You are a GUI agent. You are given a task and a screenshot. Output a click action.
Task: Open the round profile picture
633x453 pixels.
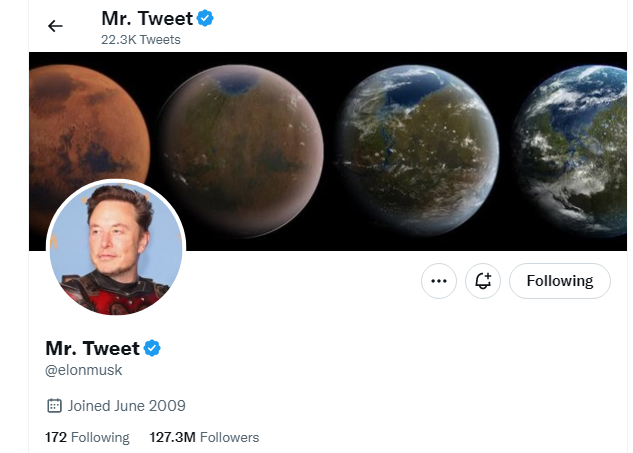pyautogui.click(x=116, y=247)
